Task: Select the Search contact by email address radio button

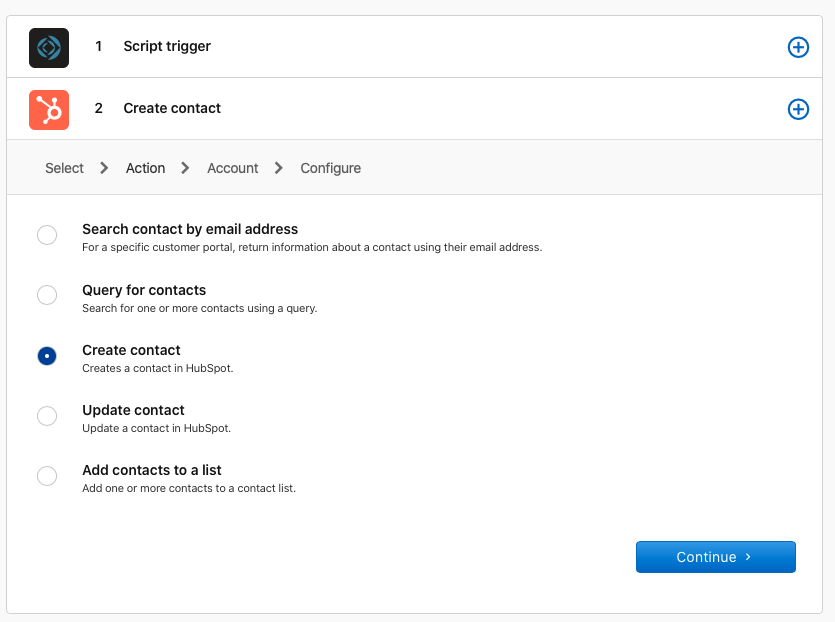Action: [x=47, y=236]
